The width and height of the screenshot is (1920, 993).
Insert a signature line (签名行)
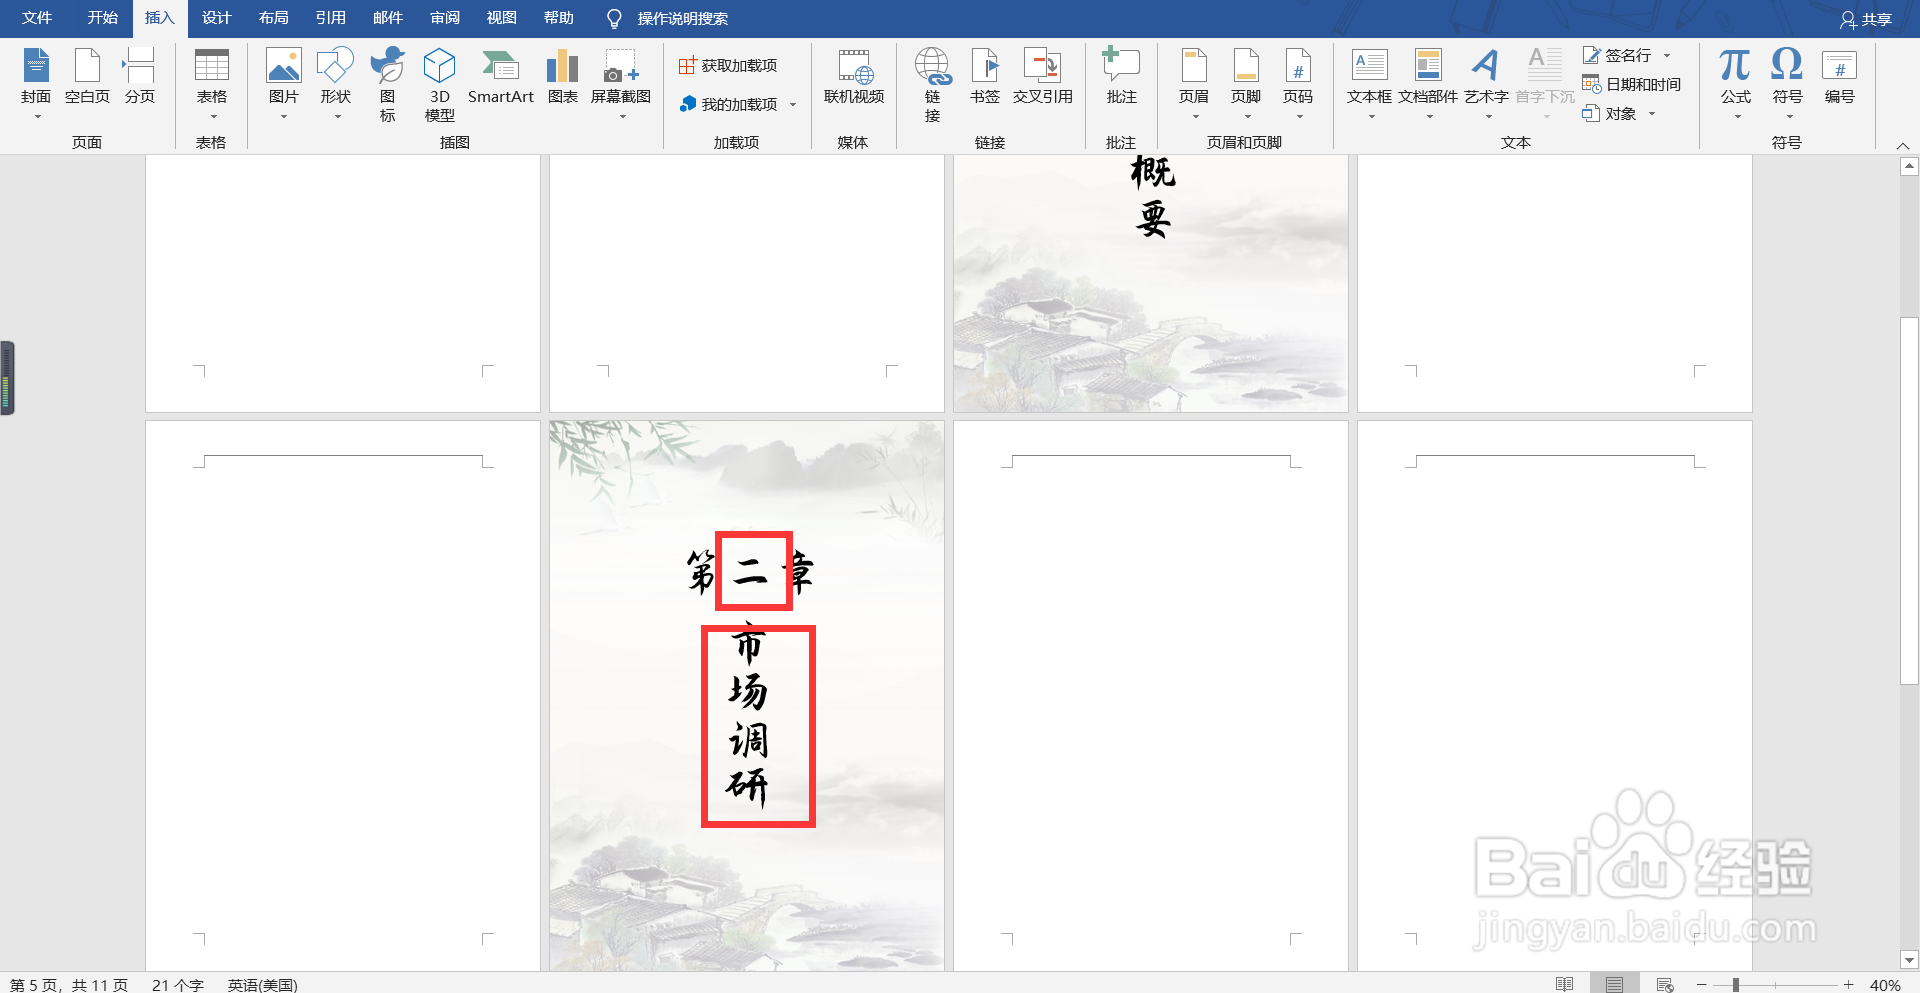[1617, 55]
